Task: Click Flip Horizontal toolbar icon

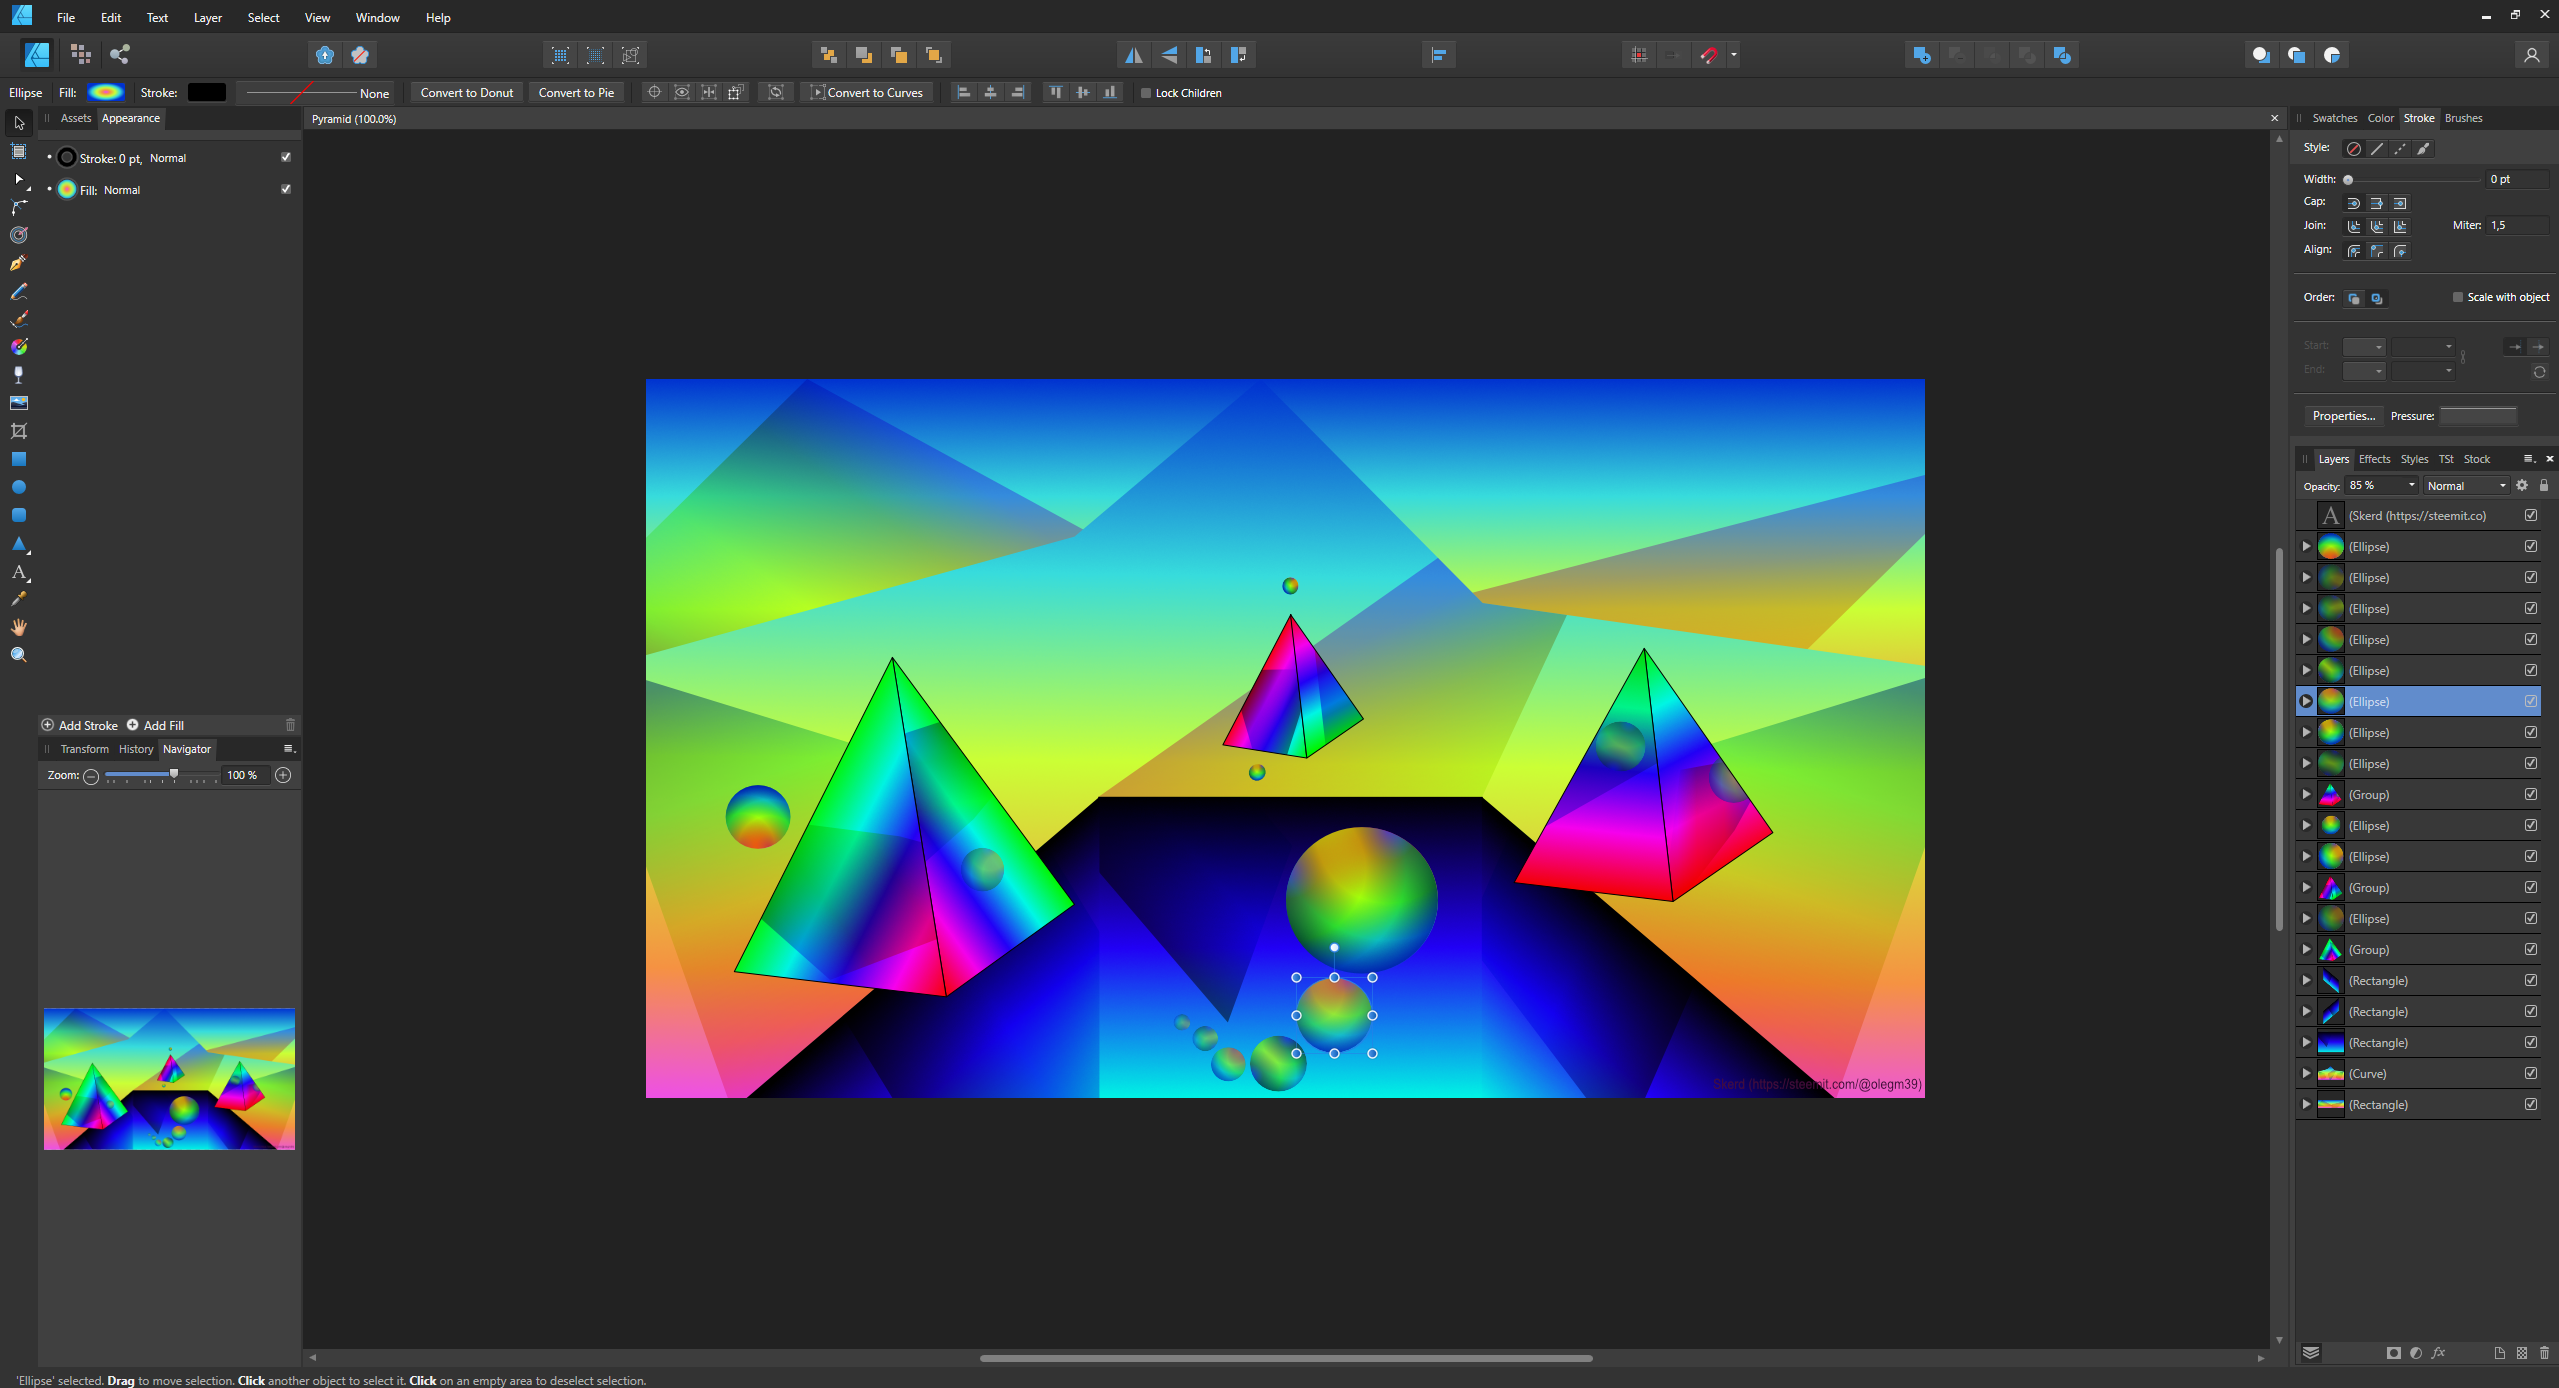Action: point(1133,55)
